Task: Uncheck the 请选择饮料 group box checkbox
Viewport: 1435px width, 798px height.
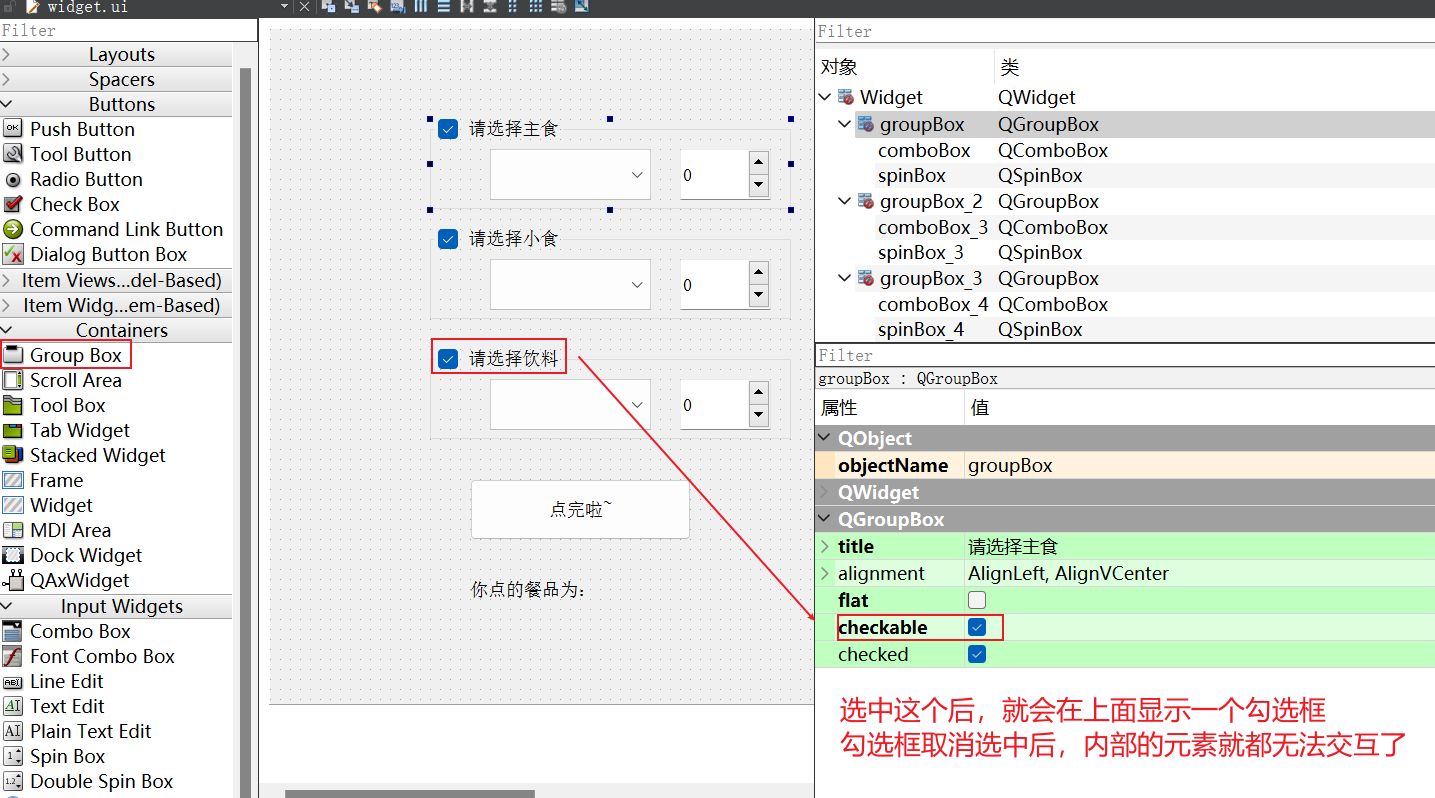Action: 448,358
